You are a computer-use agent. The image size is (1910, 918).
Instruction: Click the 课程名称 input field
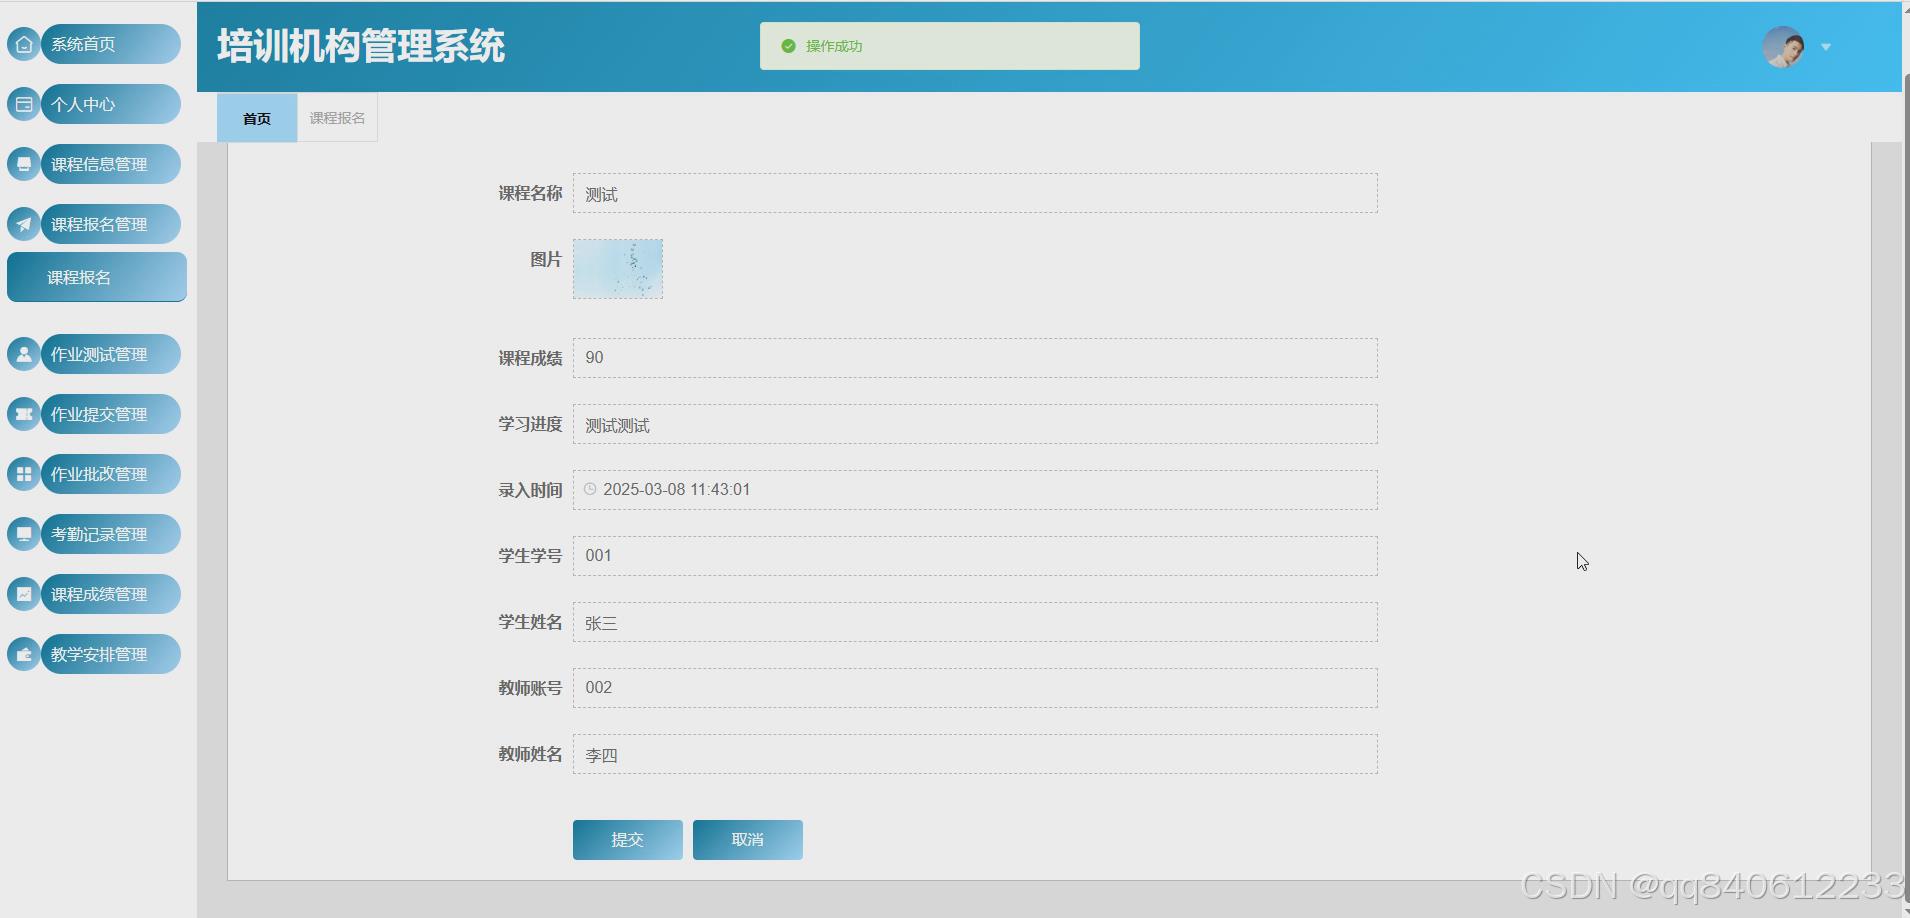coord(975,193)
